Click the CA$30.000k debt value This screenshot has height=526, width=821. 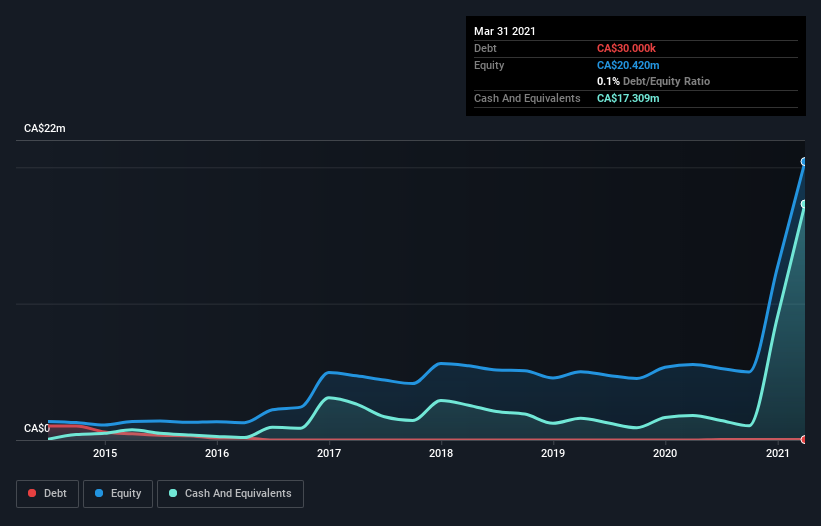[x=626, y=48]
